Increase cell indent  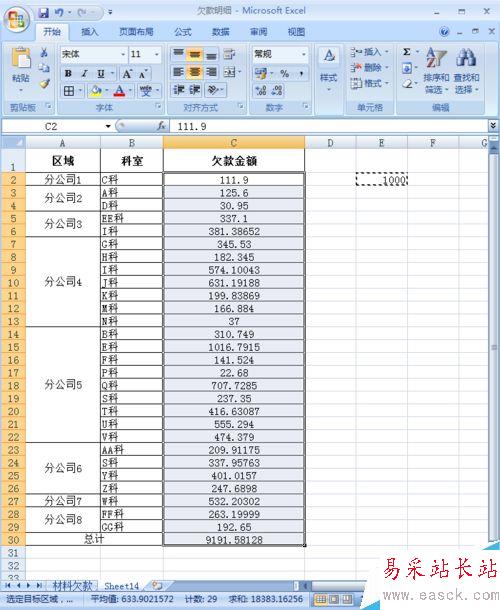pos(195,90)
